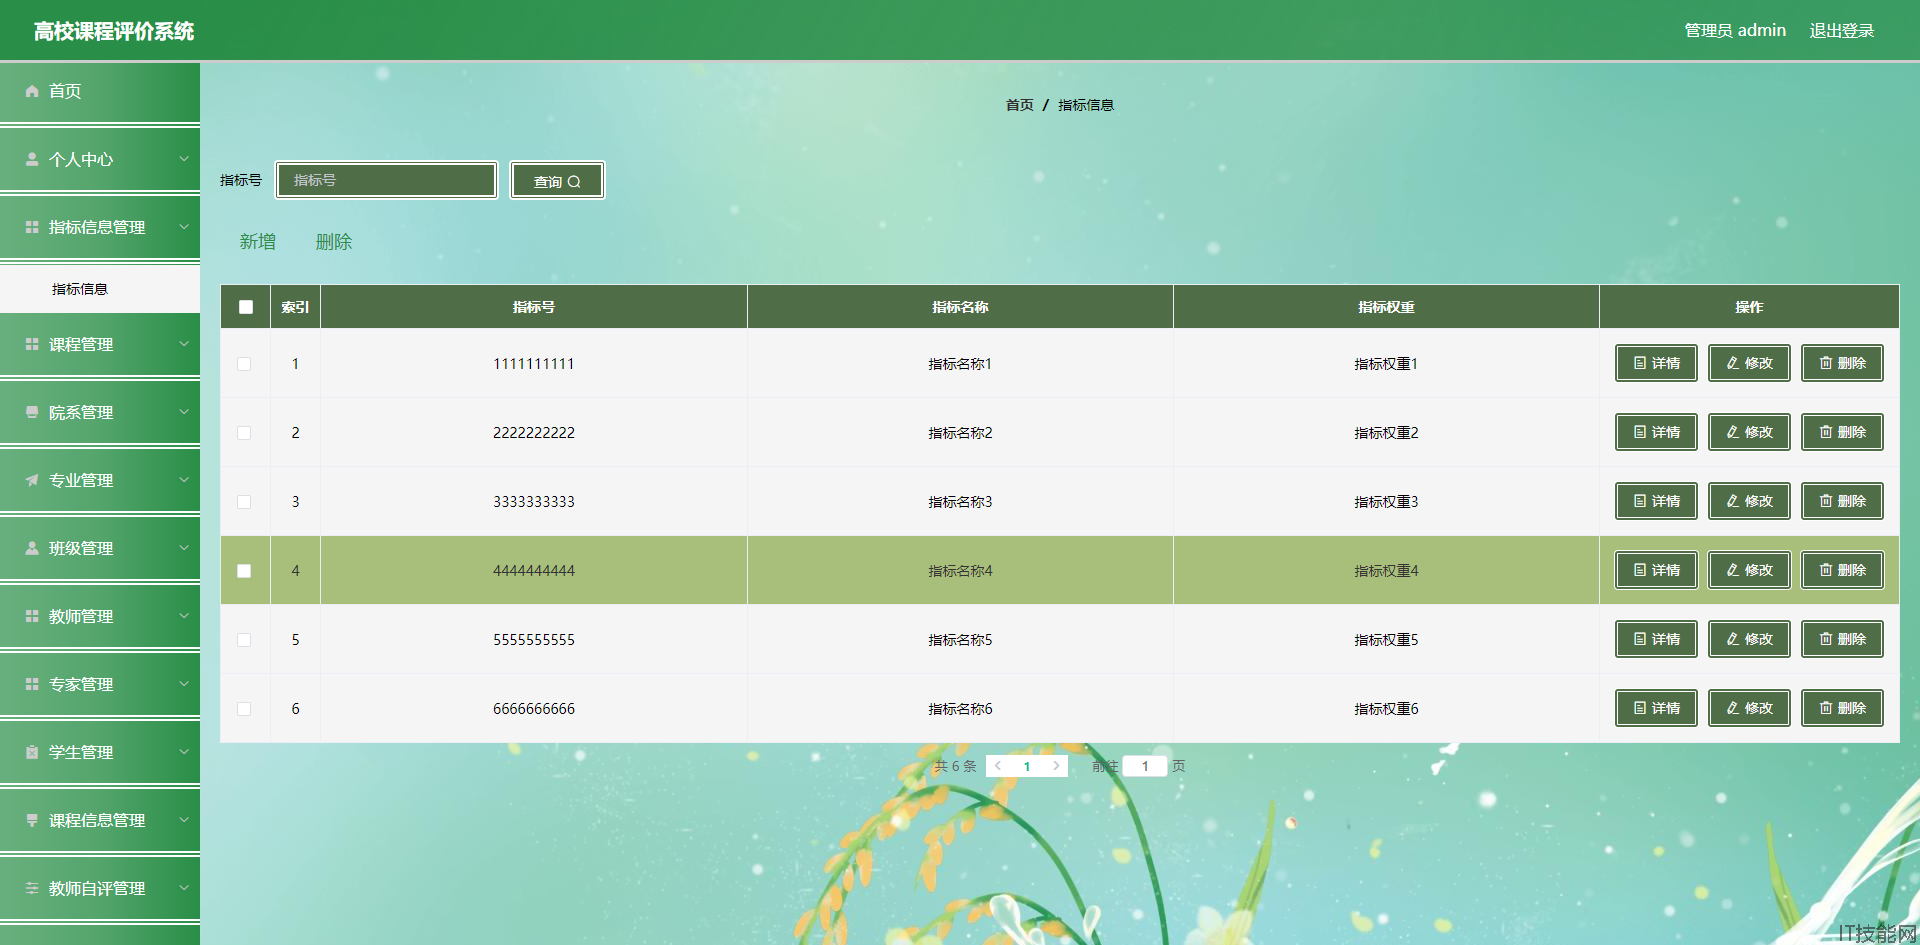Select 教师自评管理 in the sidebar
Viewport: 1920px width, 945px height.
coord(100,888)
